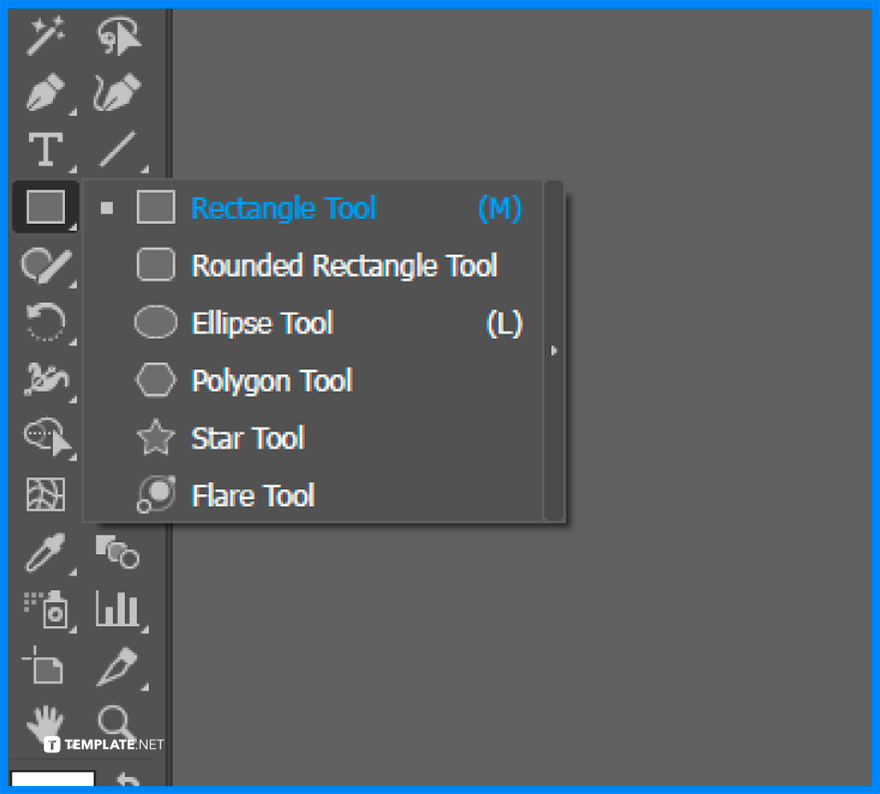Viewport: 880px width, 794px height.
Task: Select the Column Graph tool
Action: coord(118,608)
